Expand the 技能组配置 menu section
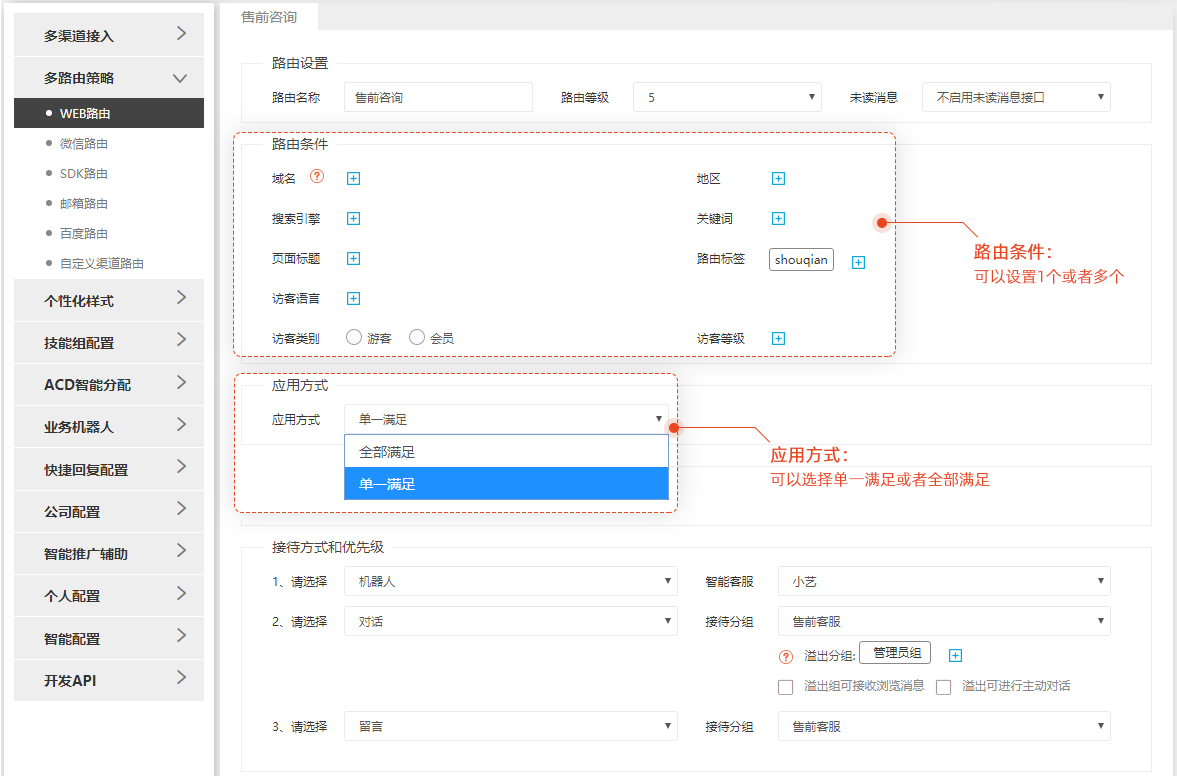 tap(109, 342)
